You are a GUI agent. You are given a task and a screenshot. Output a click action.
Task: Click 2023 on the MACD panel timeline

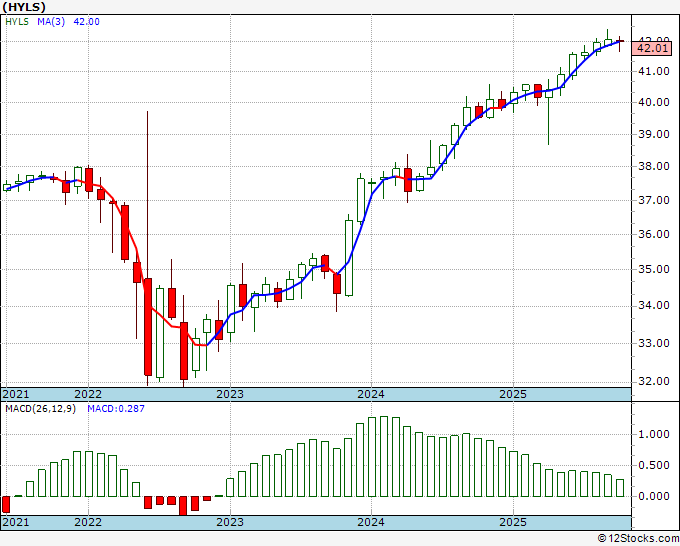pos(230,522)
